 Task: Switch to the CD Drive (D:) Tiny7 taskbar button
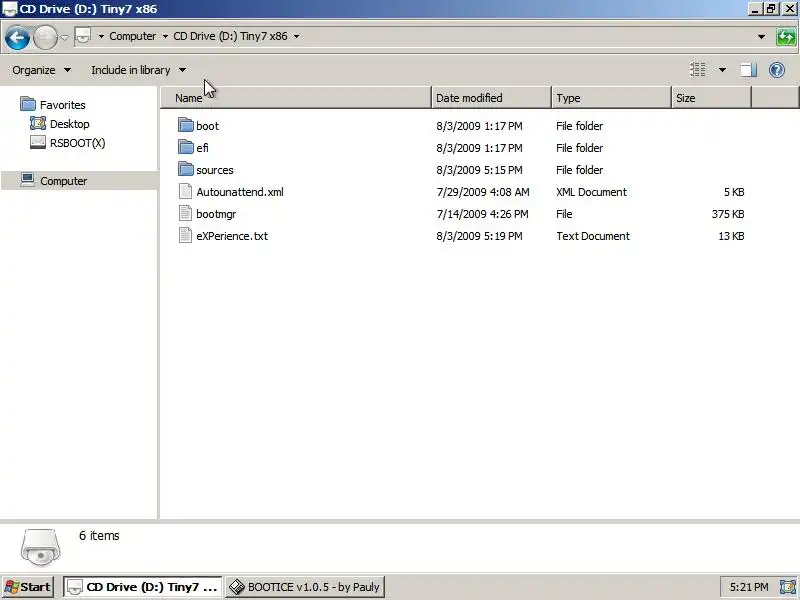[143, 587]
